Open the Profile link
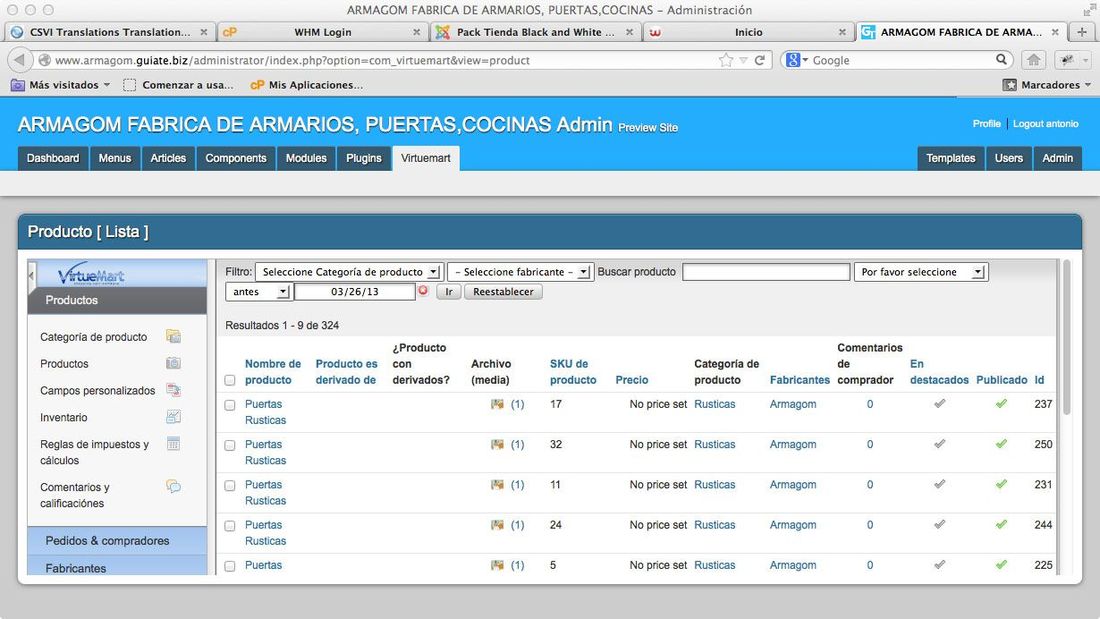 (986, 124)
